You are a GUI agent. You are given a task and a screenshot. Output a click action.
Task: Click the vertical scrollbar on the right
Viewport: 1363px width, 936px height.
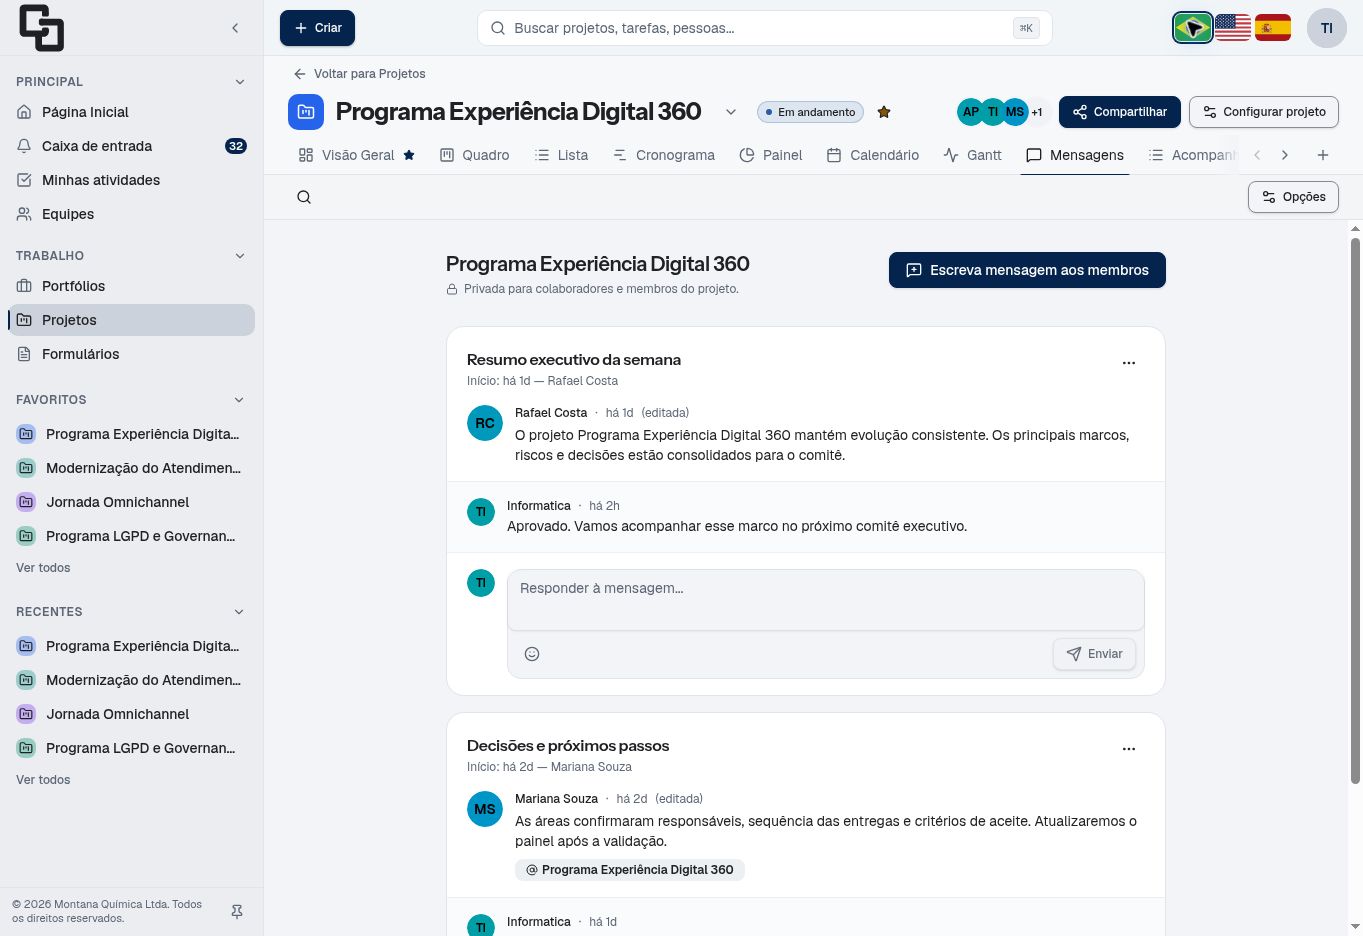1356,510
